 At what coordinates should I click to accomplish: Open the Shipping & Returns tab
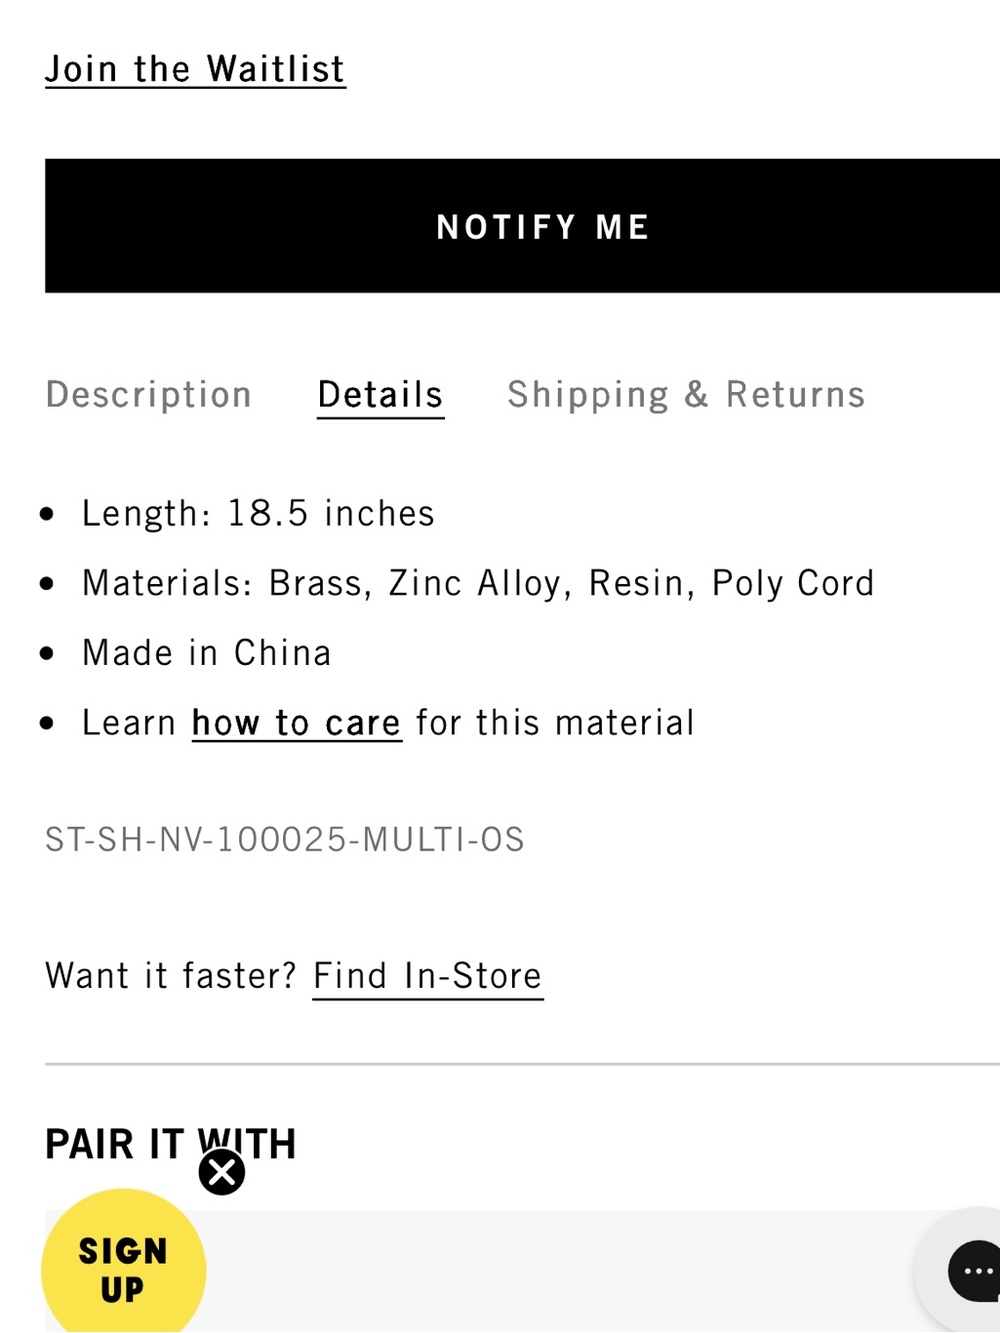(x=686, y=394)
